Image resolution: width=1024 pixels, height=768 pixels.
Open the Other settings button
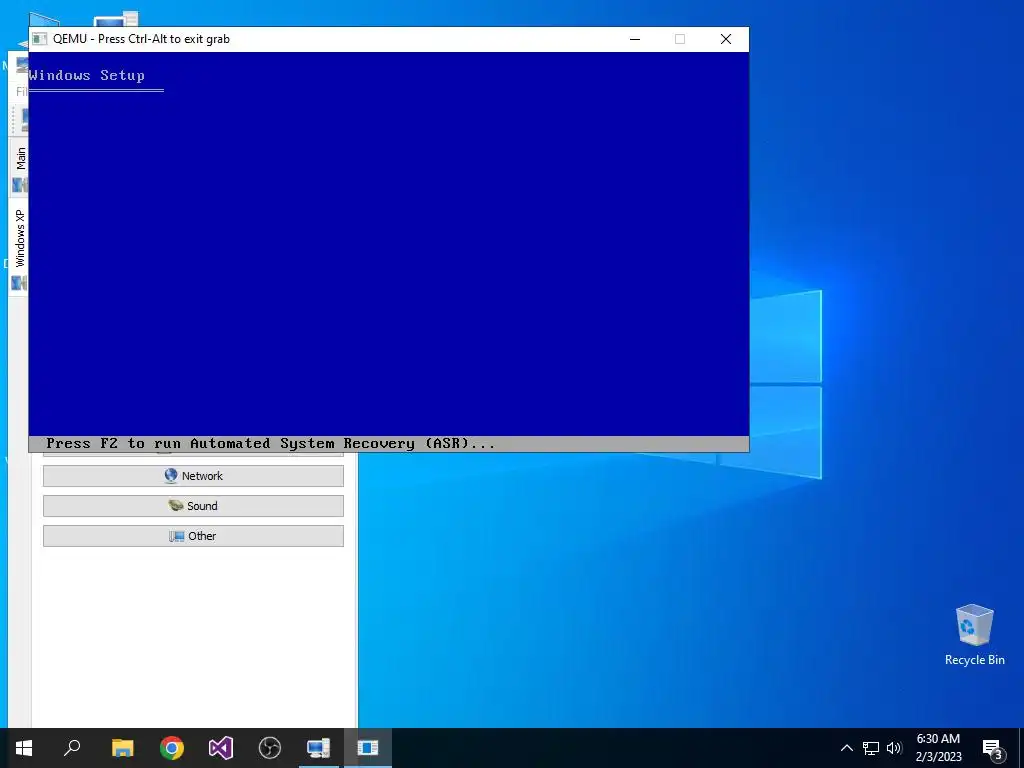pos(193,536)
